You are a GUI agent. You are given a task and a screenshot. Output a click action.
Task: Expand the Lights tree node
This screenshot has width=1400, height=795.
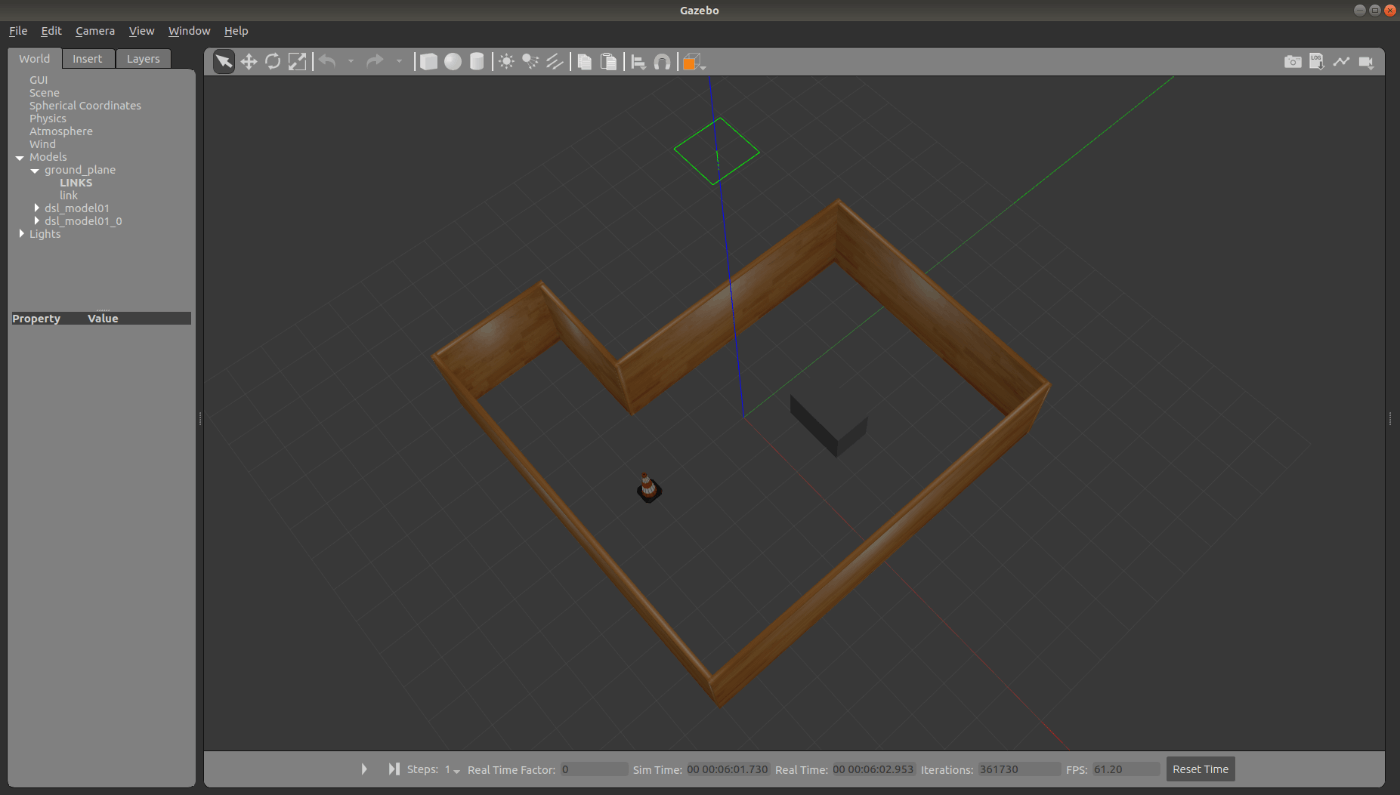pyautogui.click(x=22, y=234)
